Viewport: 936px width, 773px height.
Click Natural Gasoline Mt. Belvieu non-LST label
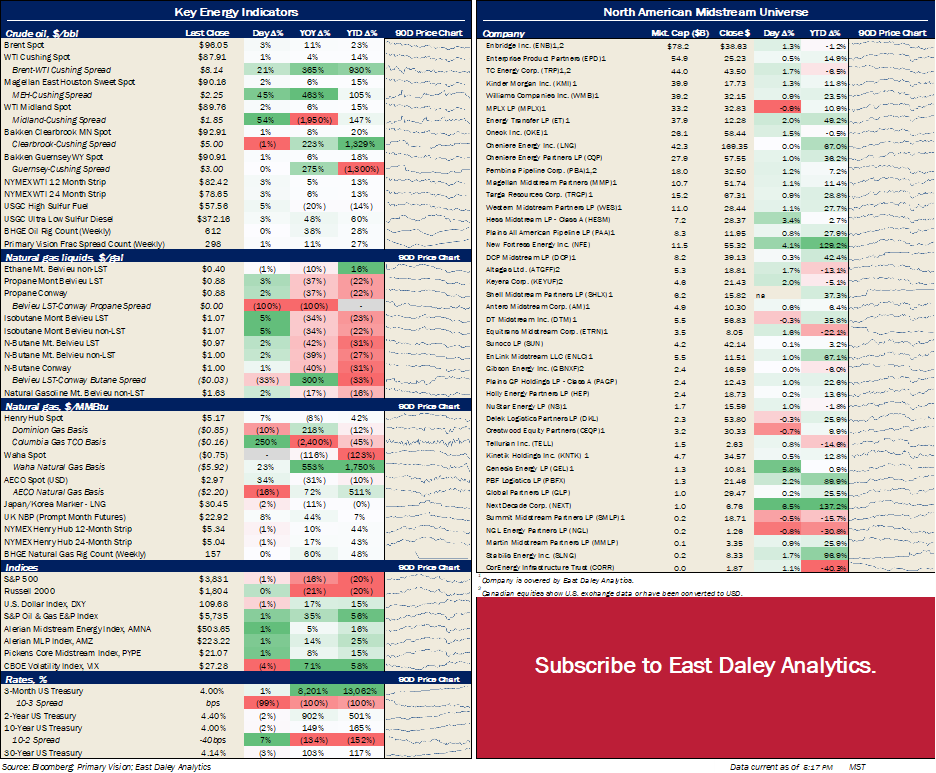[x=74, y=393]
